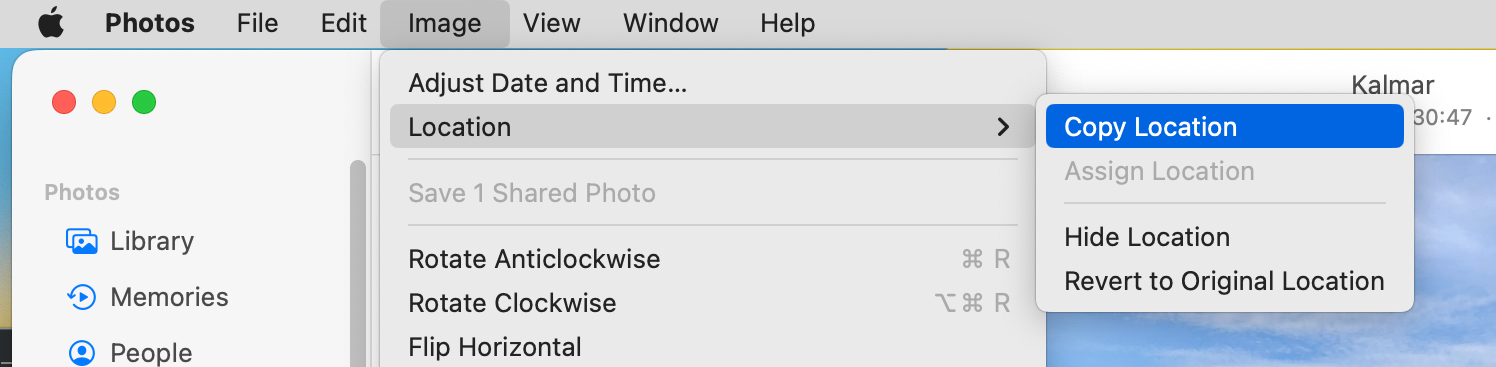This screenshot has width=1496, height=367.
Task: Choose Revert to Original Location
Action: 1225,281
